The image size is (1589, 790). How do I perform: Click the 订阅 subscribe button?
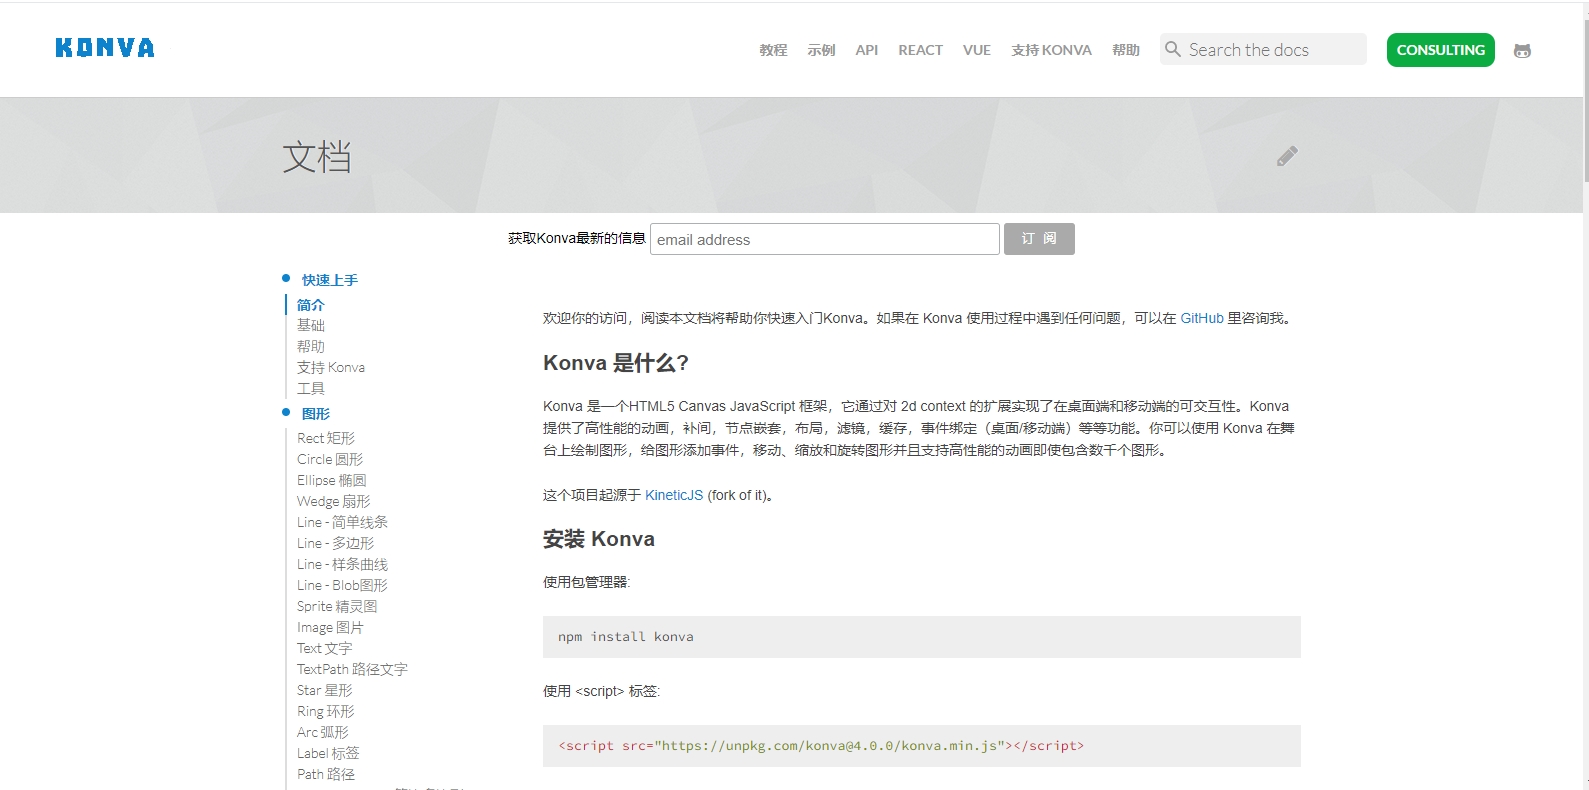tap(1039, 239)
